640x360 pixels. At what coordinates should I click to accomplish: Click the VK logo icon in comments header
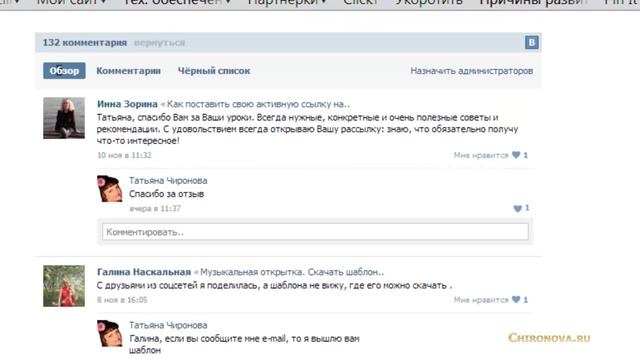[x=531, y=42]
